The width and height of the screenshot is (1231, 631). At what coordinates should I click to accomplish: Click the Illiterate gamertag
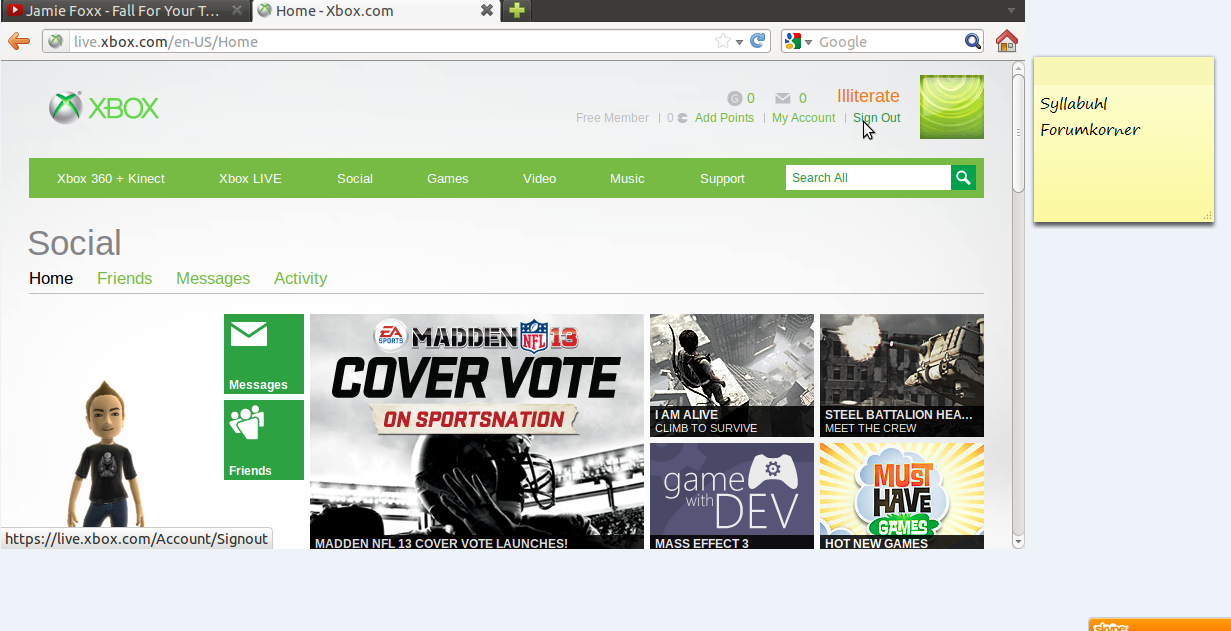868,96
